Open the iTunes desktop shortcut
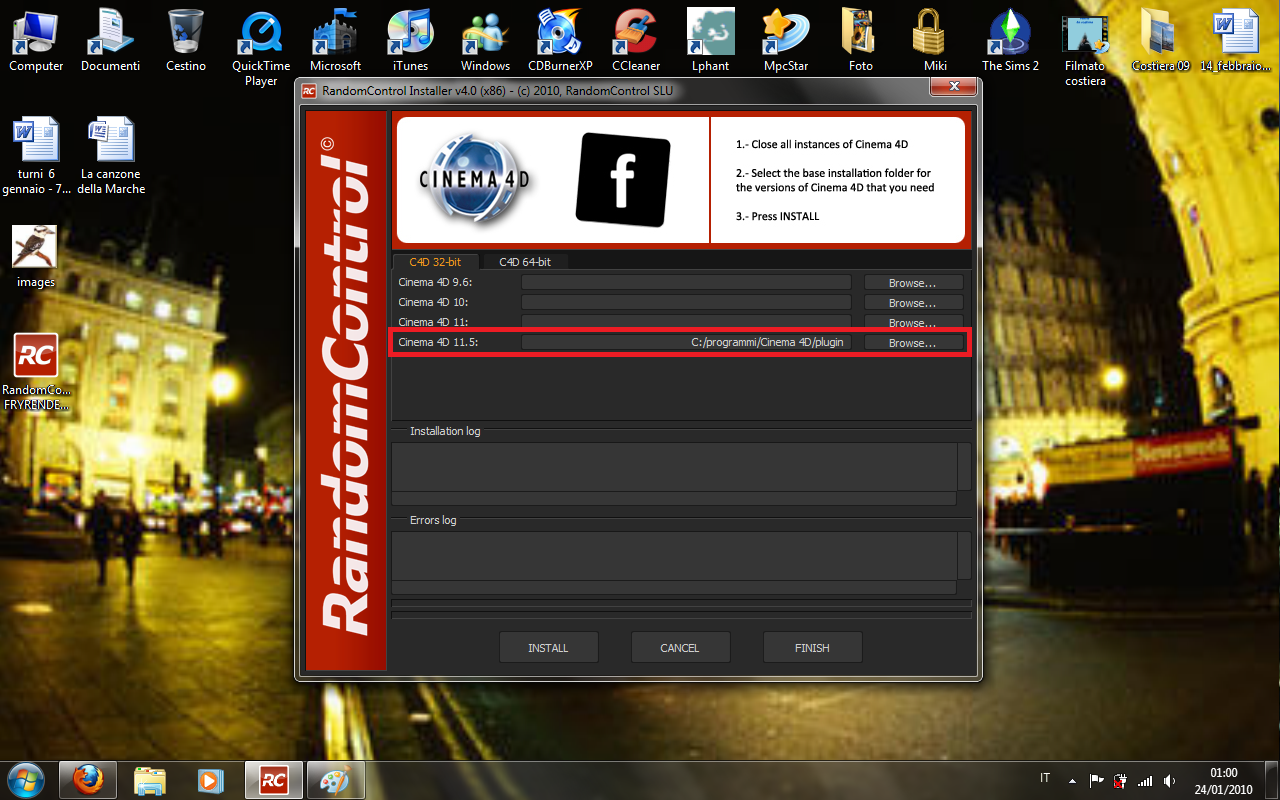 click(410, 40)
